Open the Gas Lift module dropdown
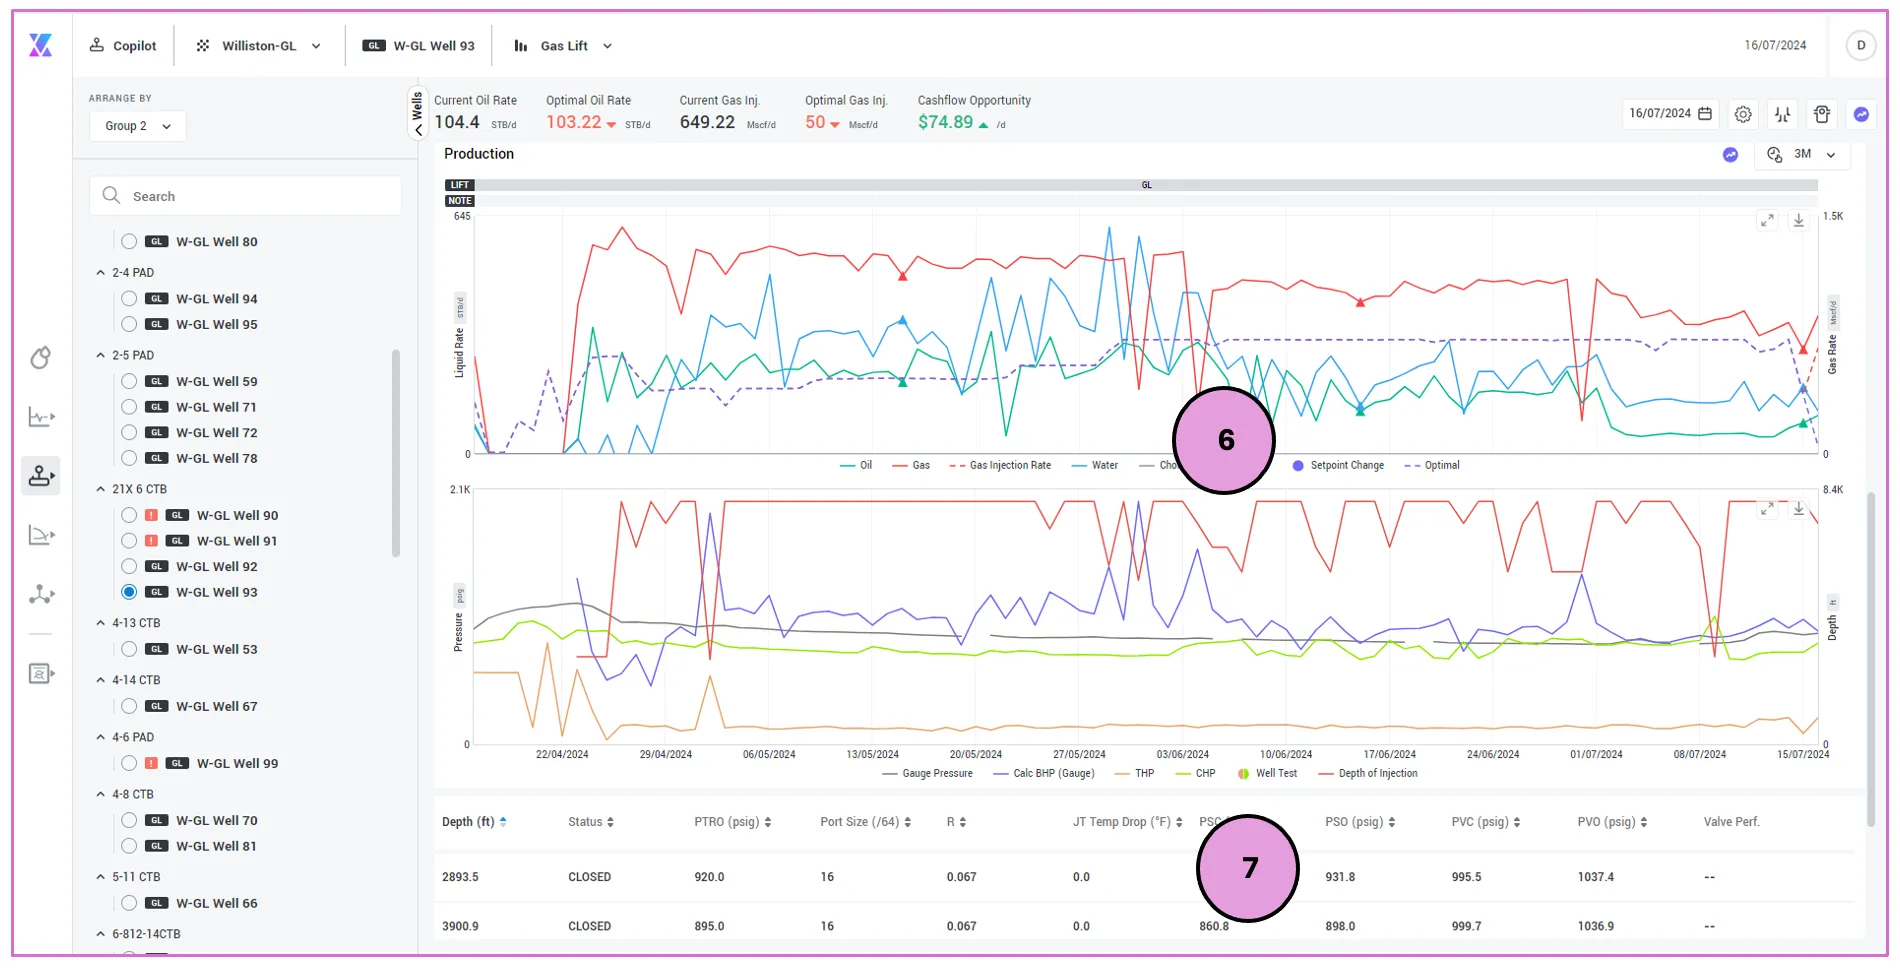Image resolution: width=1900 pixels, height=968 pixels. 563,46
